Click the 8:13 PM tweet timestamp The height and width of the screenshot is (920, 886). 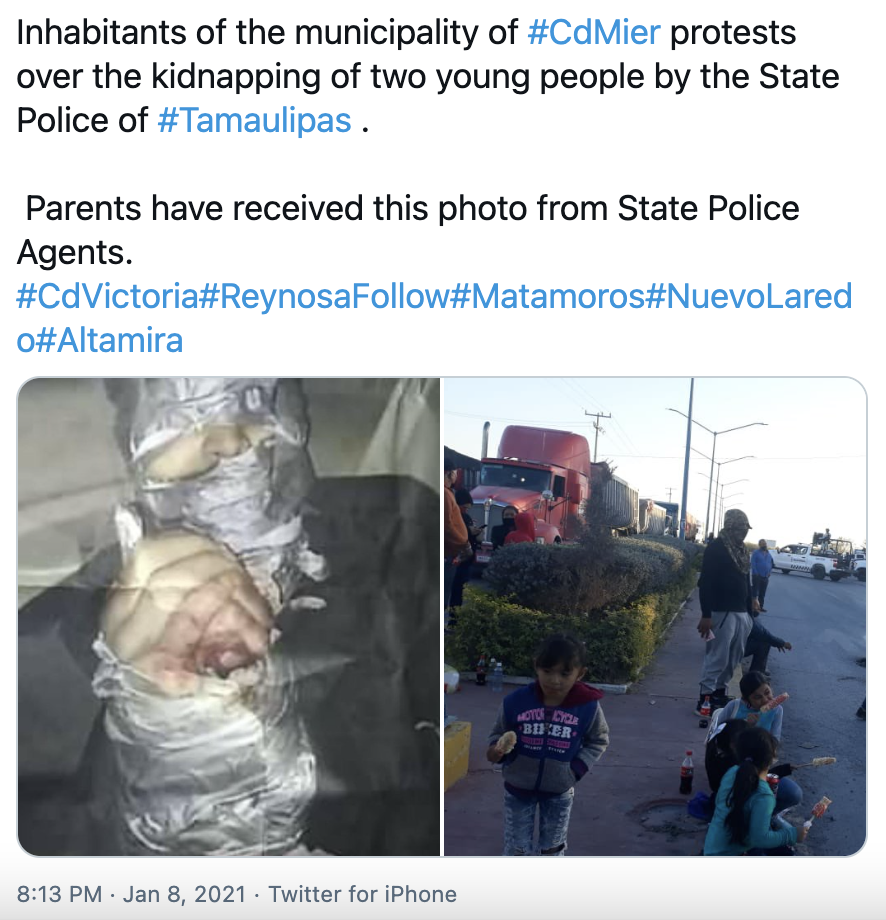(59, 894)
